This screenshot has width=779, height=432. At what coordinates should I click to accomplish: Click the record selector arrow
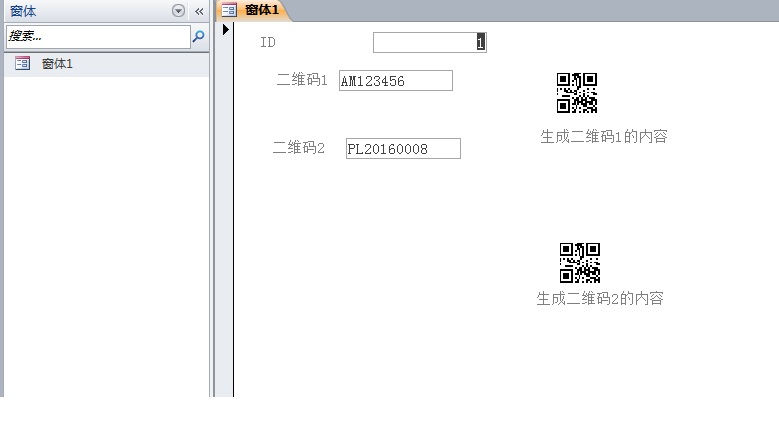(x=226, y=30)
